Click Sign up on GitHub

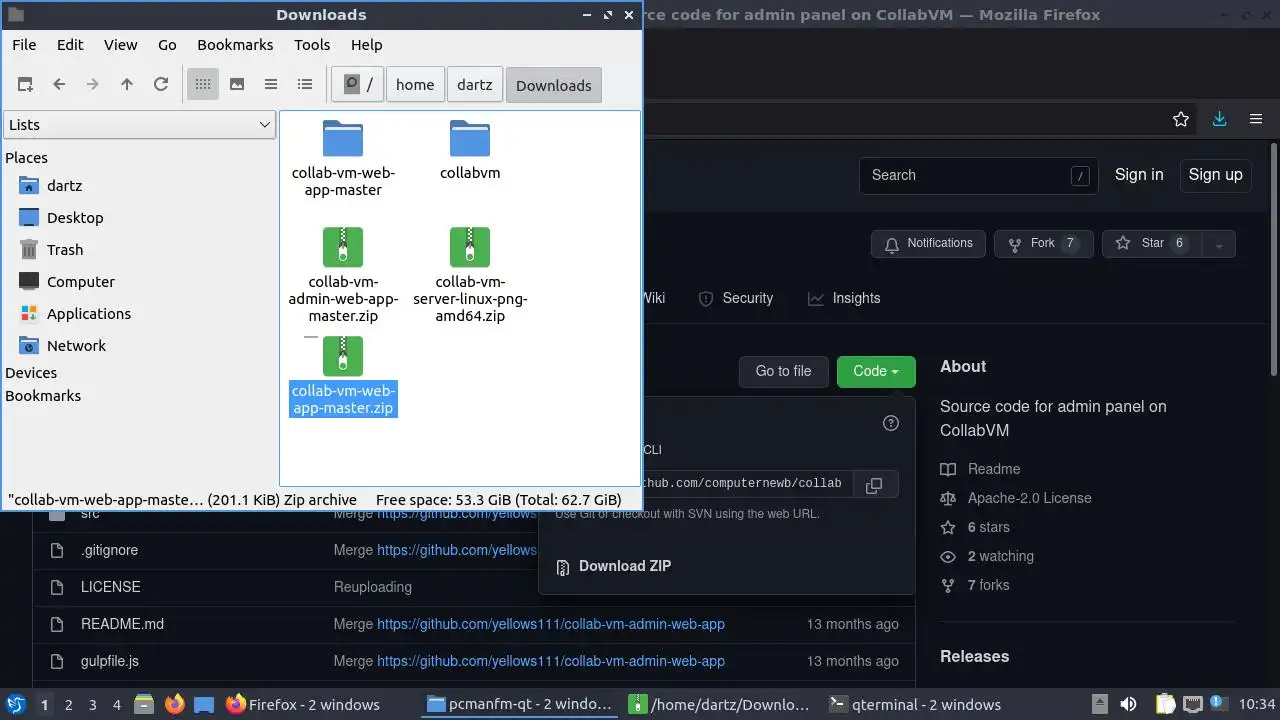click(1215, 175)
